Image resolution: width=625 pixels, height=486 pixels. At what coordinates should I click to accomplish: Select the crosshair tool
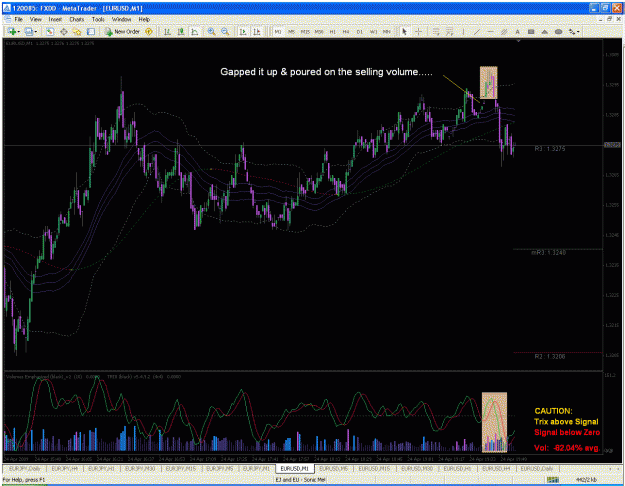pyautogui.click(x=419, y=31)
